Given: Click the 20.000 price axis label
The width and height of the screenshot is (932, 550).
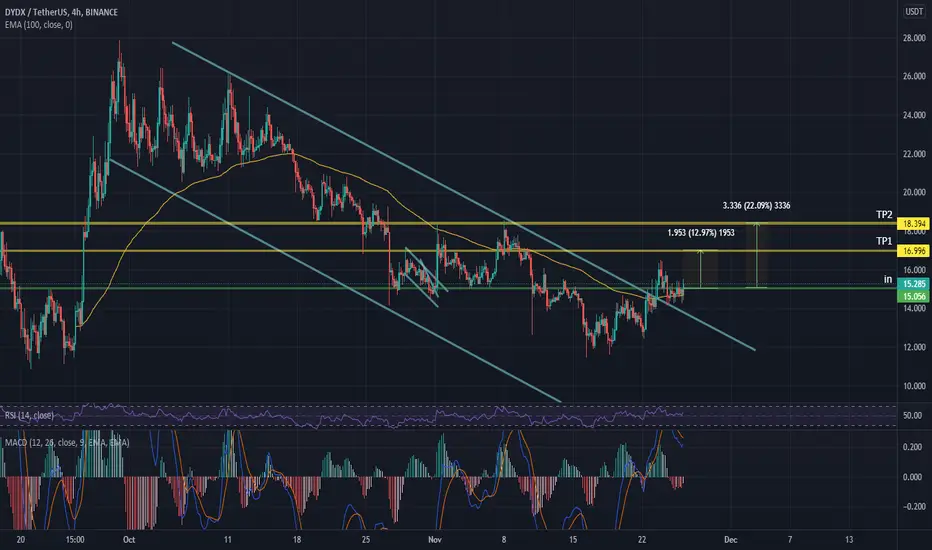Looking at the screenshot, I should click(x=914, y=192).
